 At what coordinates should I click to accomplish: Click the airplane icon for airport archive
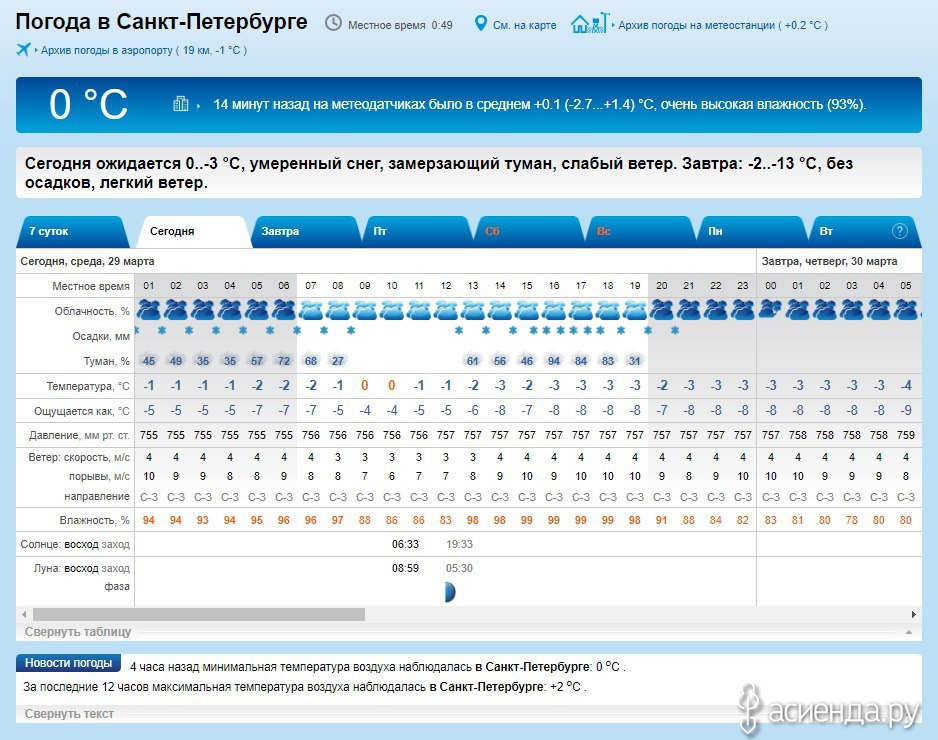tap(23, 49)
